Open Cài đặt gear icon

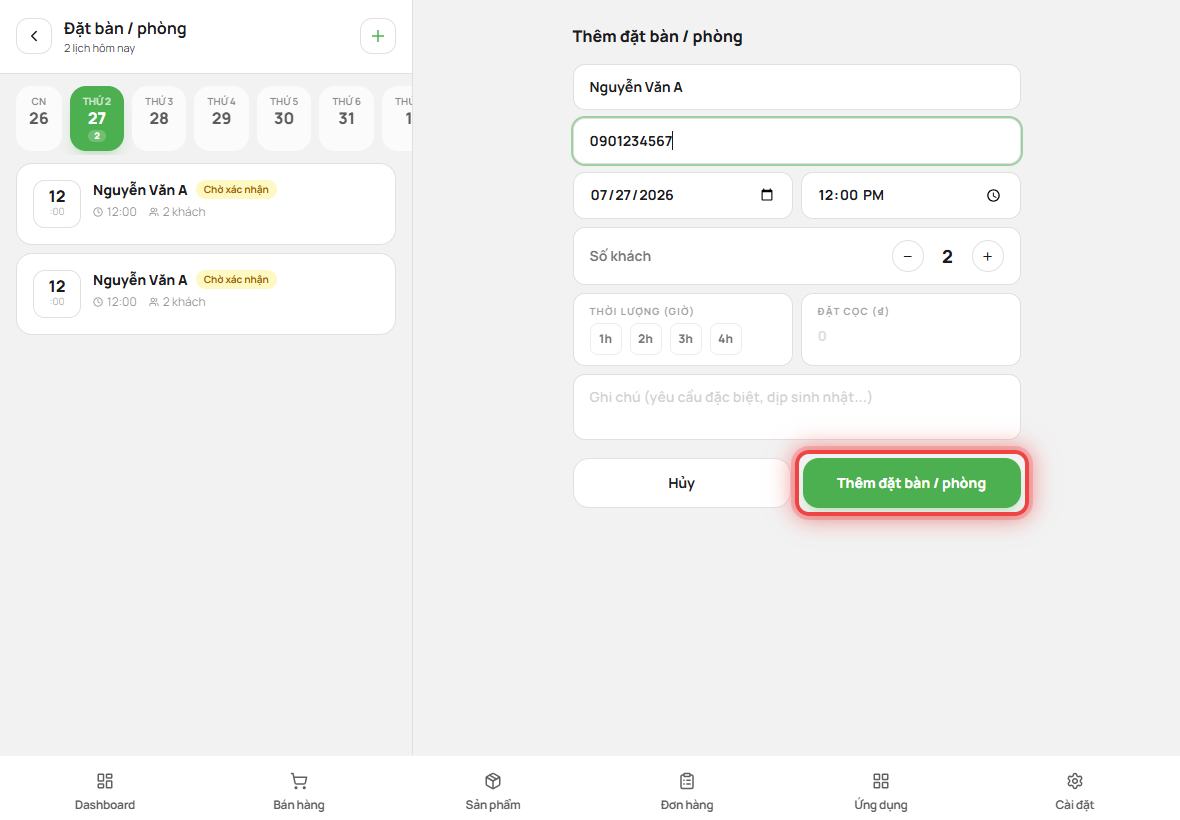[x=1075, y=781]
